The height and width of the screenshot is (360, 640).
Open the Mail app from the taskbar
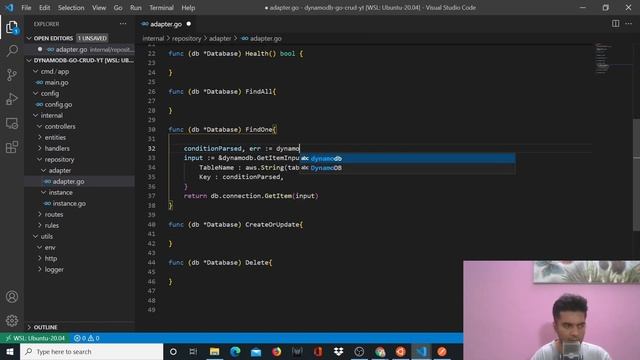pyautogui.click(x=256, y=351)
